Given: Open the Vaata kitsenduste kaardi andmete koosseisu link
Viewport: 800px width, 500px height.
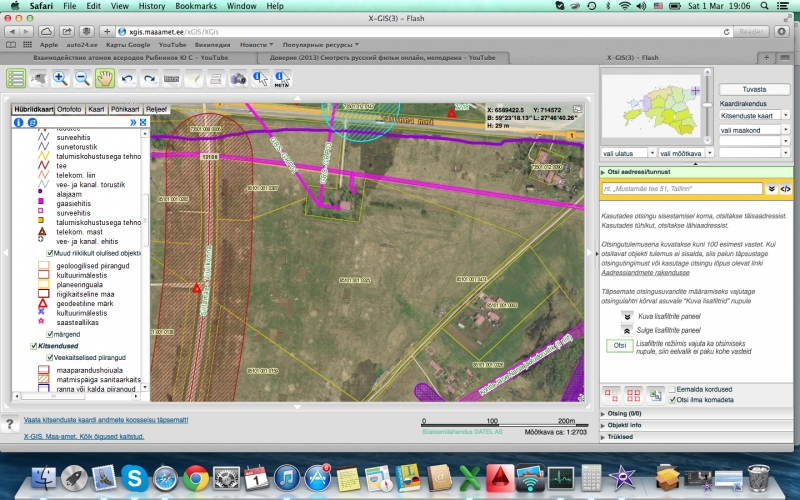Looking at the screenshot, I should (x=106, y=420).
